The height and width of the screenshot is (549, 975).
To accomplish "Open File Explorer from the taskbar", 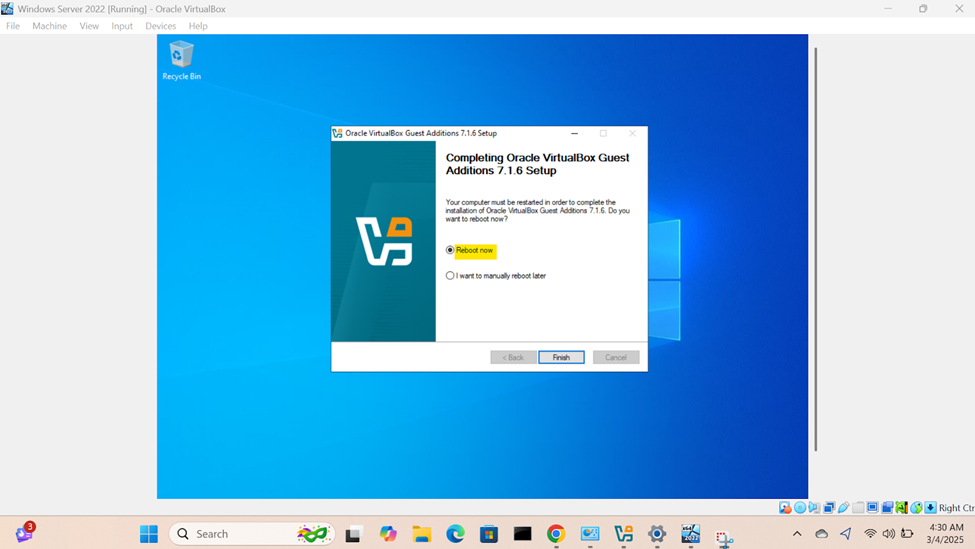I will [422, 533].
